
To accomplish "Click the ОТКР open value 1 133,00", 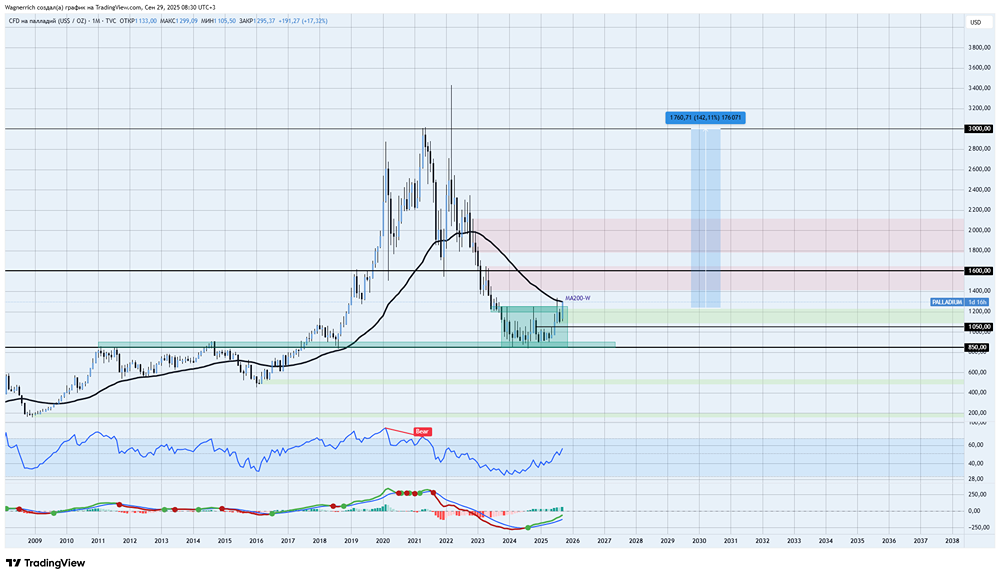I will click(x=145, y=21).
